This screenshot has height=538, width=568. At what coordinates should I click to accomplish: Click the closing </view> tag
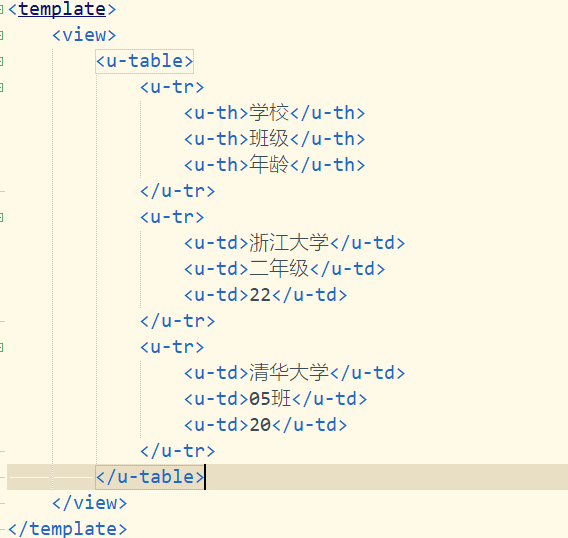[89, 503]
